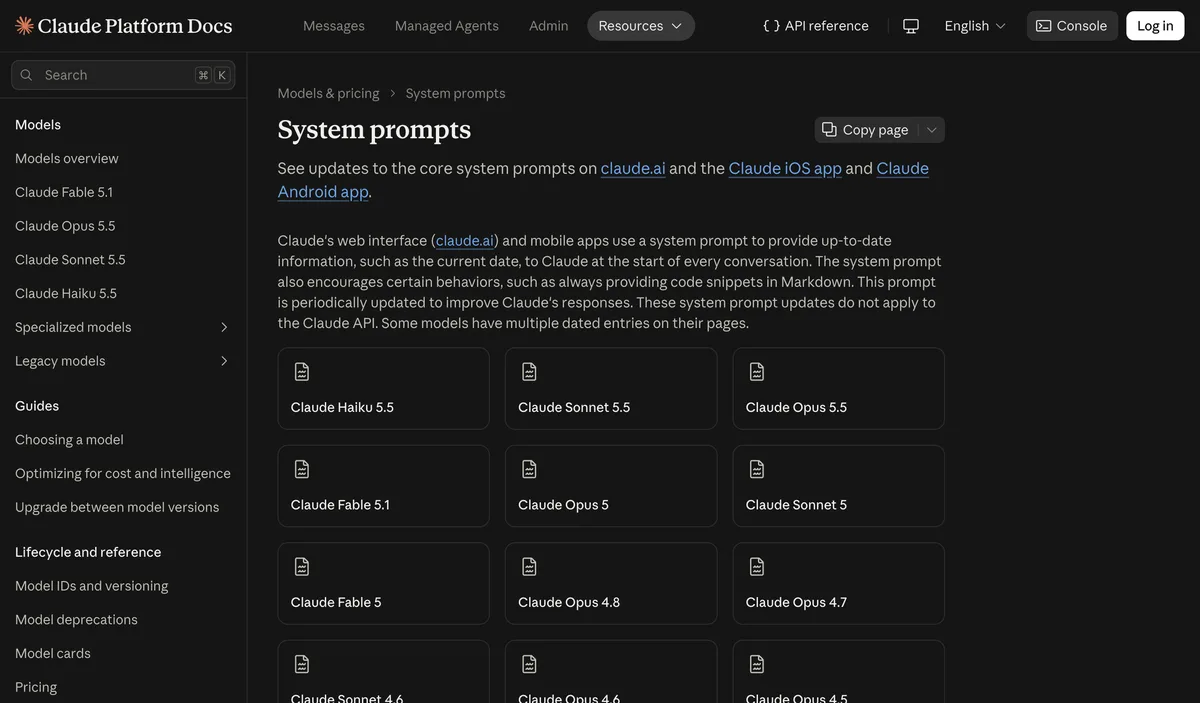Click the search magnifier icon
Image resolution: width=1200 pixels, height=703 pixels.
[28, 75]
